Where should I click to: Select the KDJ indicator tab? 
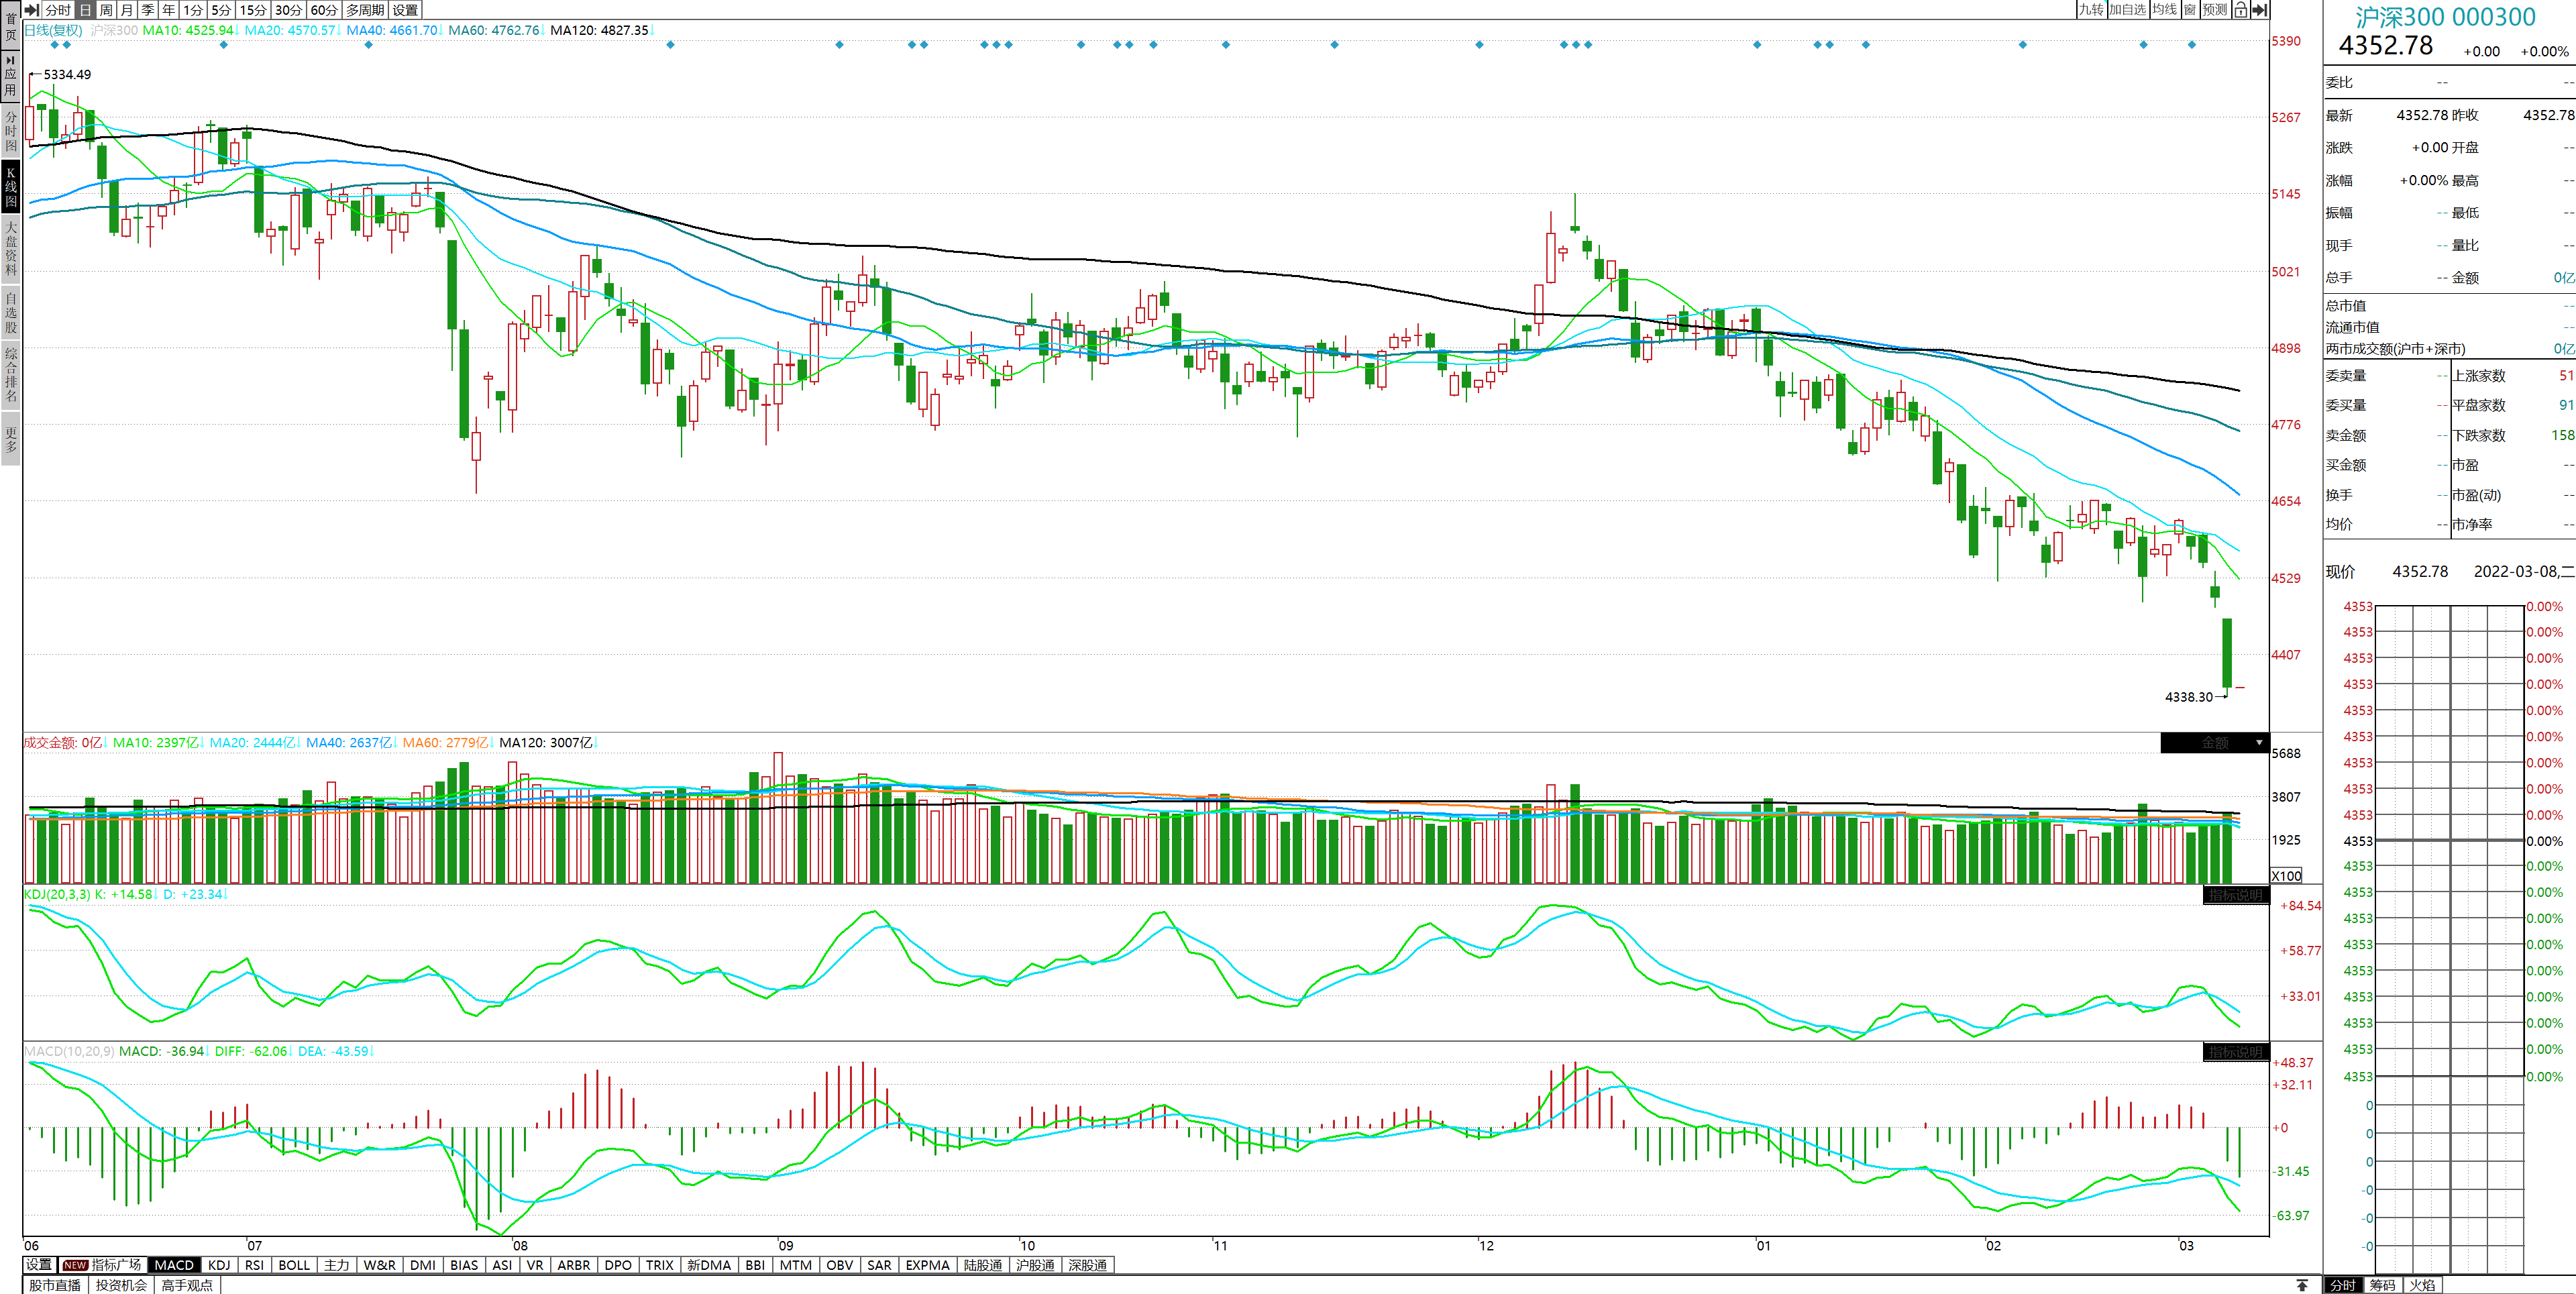[x=219, y=1265]
